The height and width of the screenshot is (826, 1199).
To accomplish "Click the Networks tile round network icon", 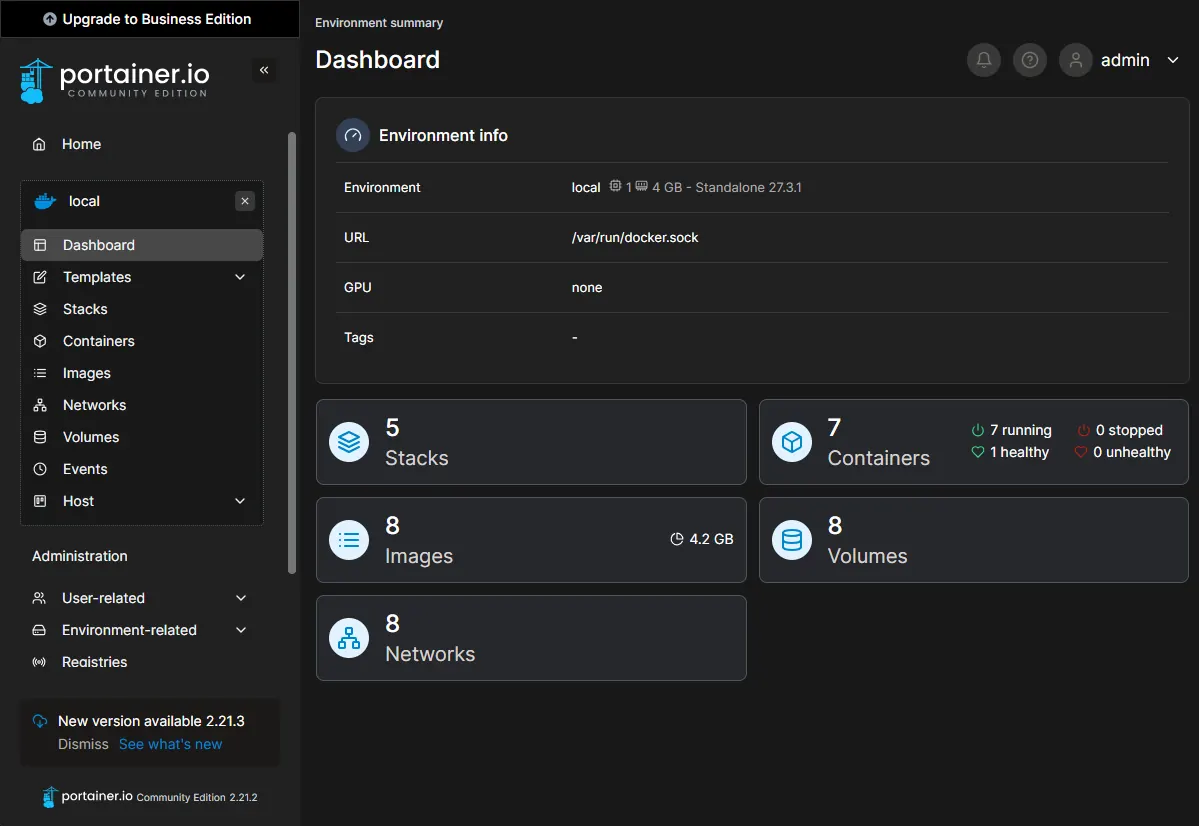I will pos(349,638).
